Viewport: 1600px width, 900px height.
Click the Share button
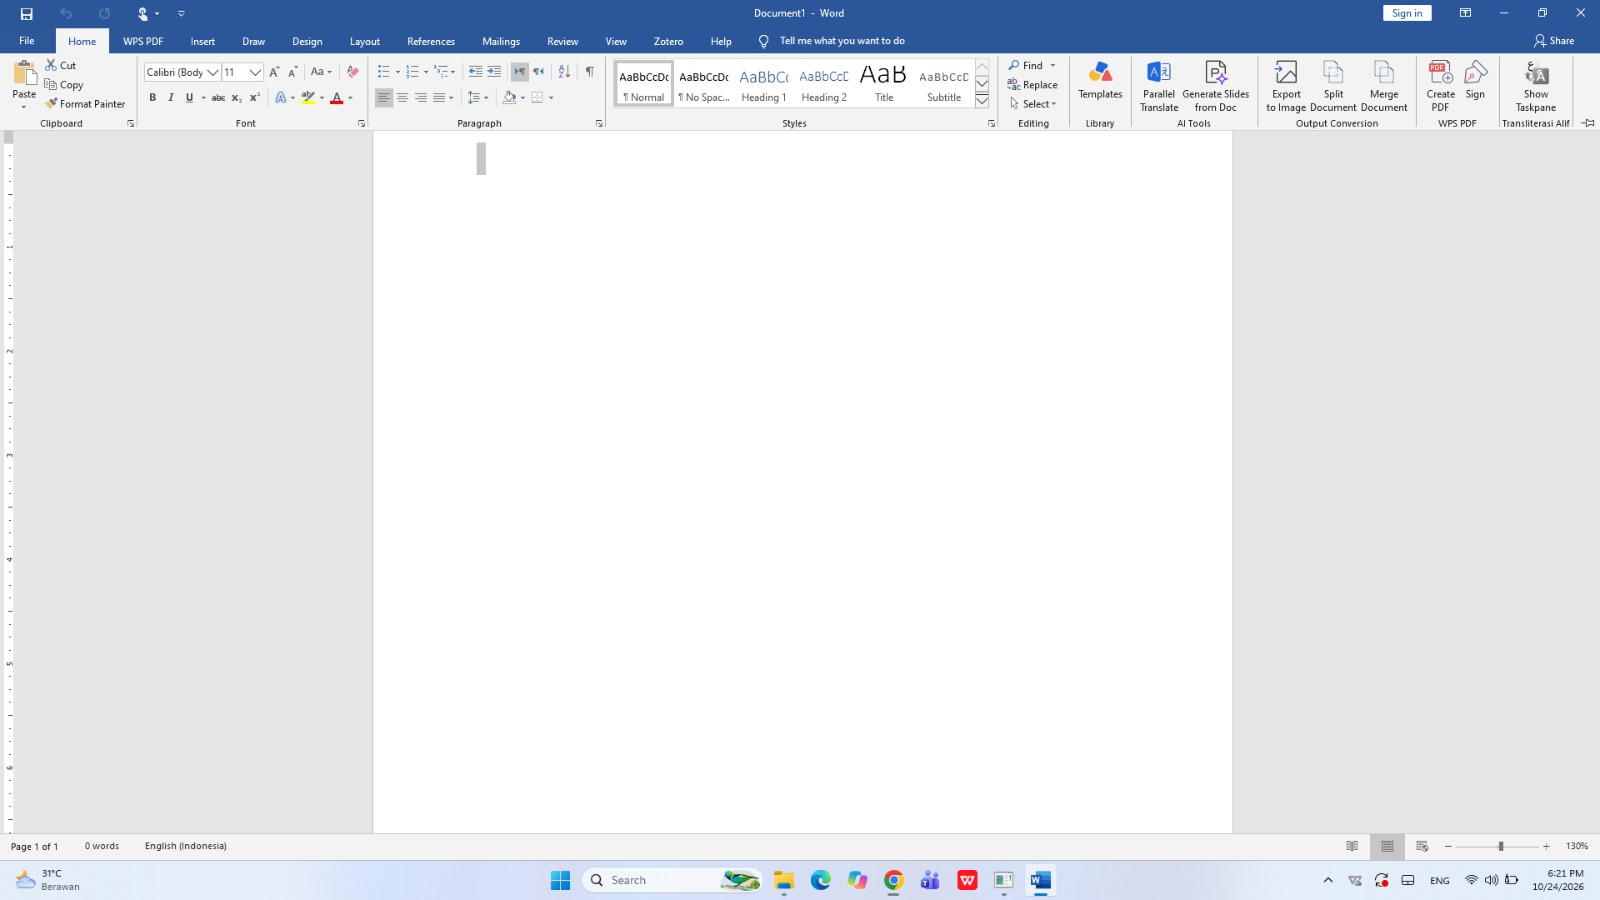point(1554,41)
